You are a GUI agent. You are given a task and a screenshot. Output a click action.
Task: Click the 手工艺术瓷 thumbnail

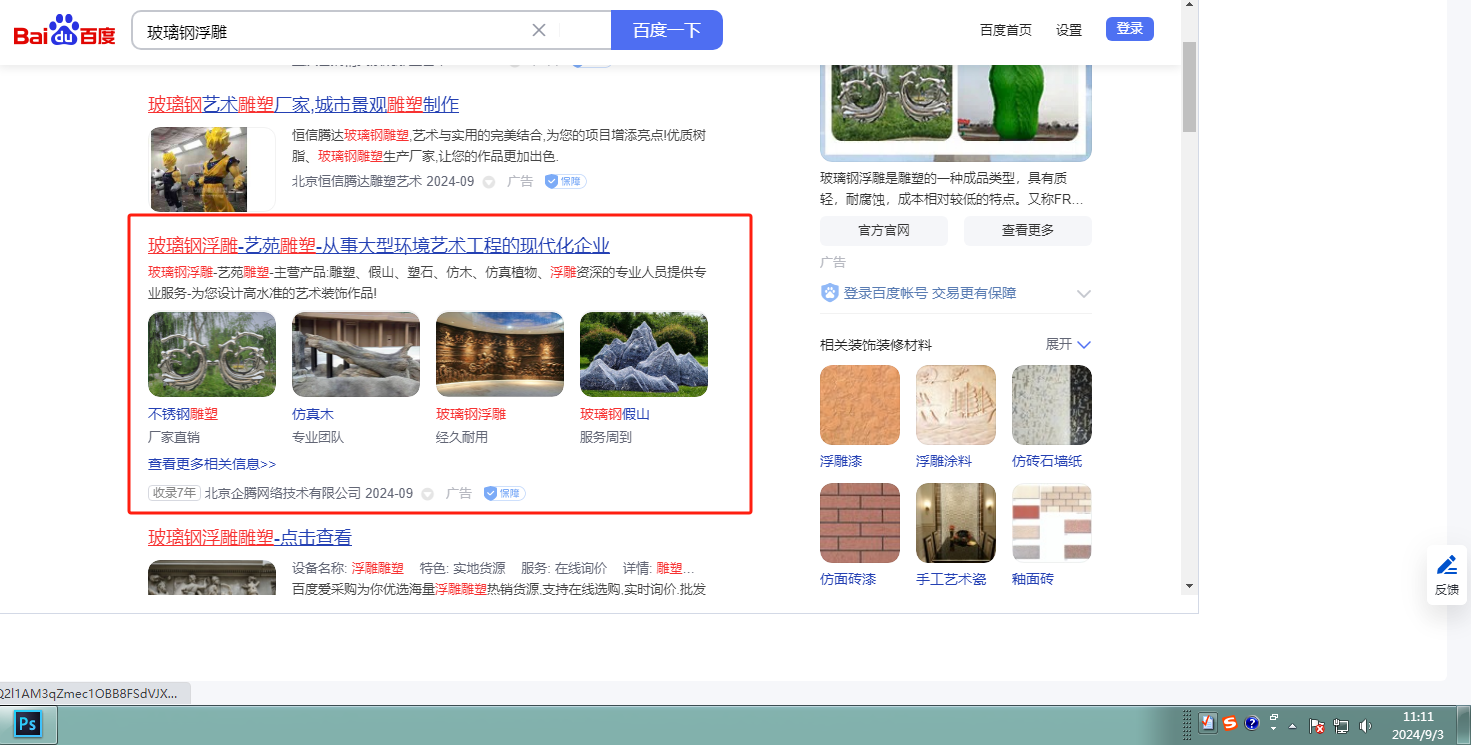point(956,523)
